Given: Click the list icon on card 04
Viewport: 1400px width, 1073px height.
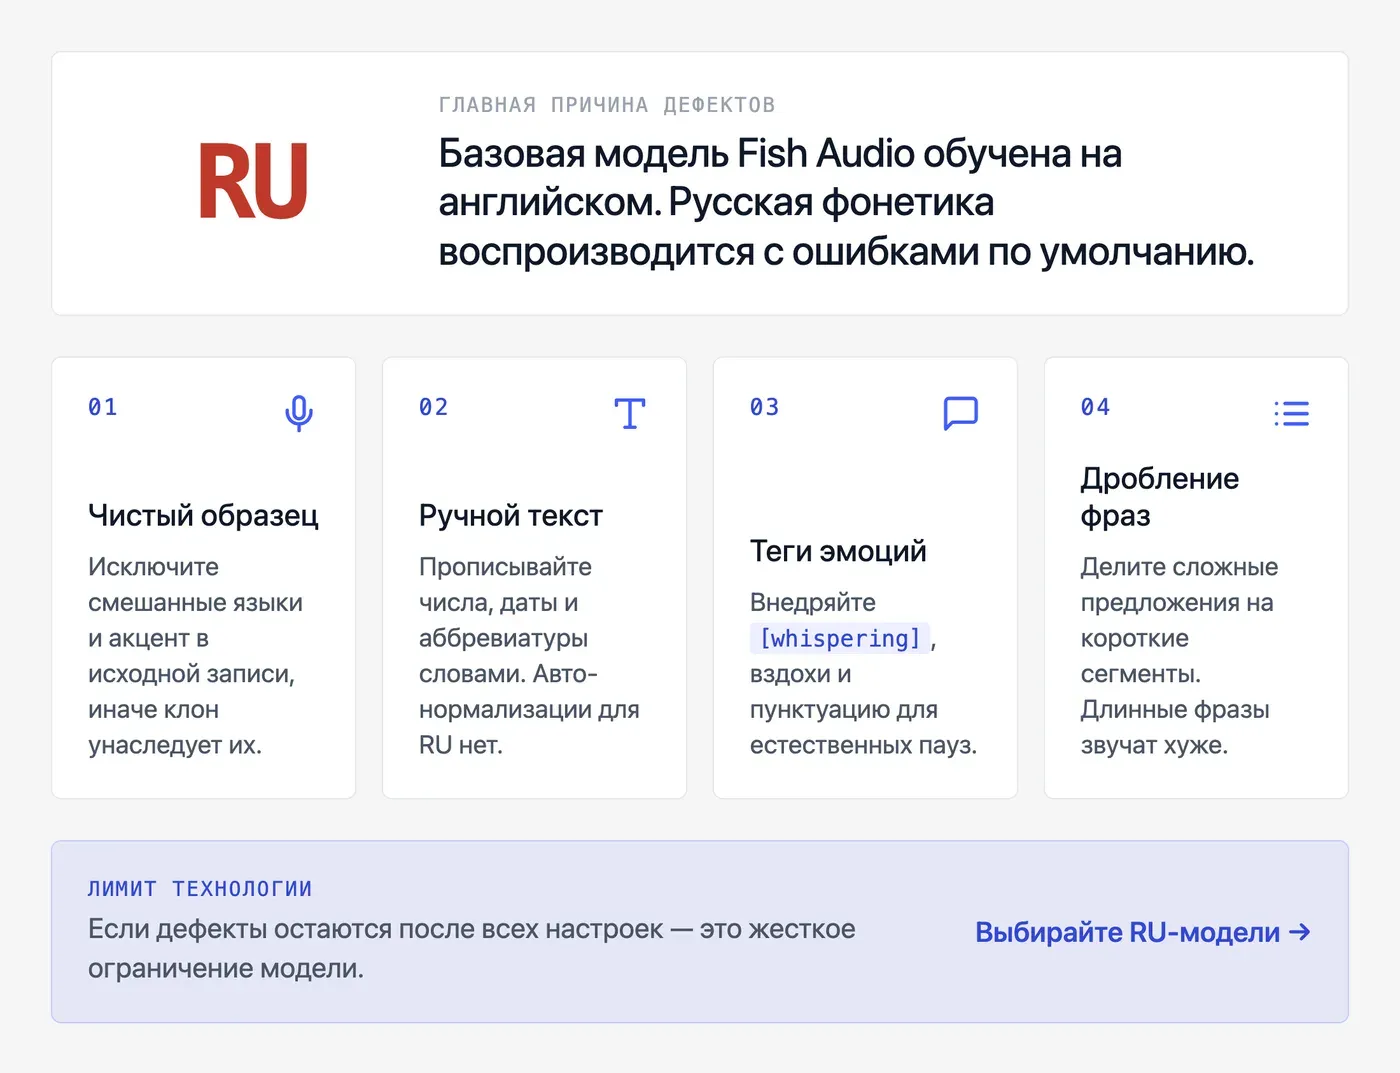Looking at the screenshot, I should (1292, 413).
